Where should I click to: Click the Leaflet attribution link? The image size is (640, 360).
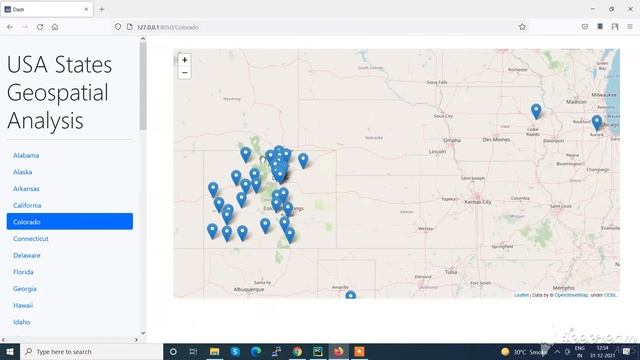pos(521,295)
